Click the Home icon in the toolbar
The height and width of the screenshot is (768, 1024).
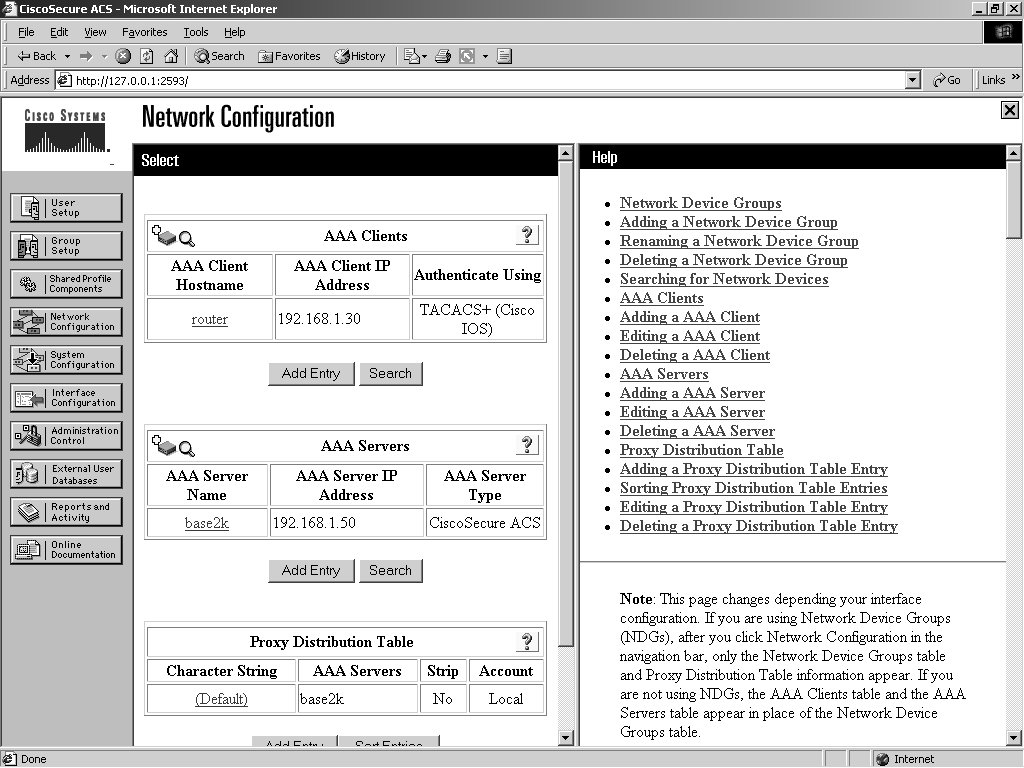(x=171, y=56)
